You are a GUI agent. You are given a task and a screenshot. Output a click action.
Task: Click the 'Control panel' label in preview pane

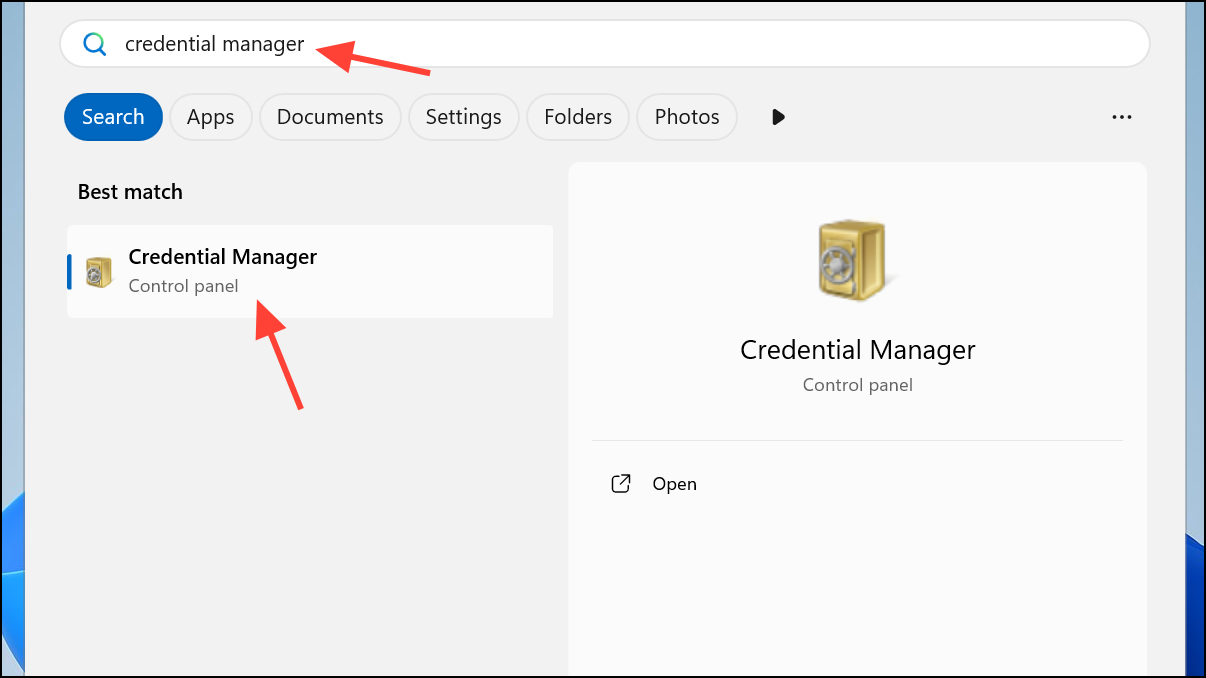[858, 385]
